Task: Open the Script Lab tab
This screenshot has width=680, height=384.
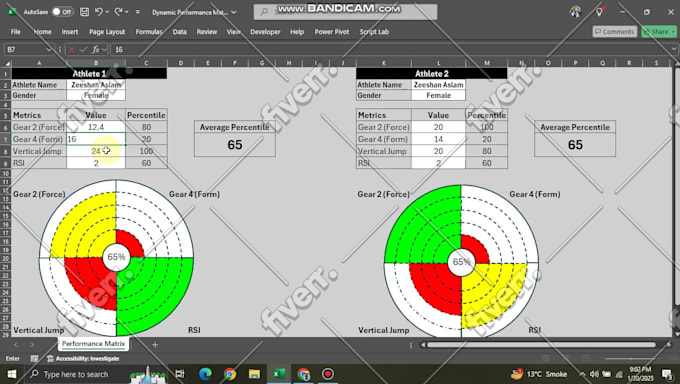Action: click(x=374, y=32)
